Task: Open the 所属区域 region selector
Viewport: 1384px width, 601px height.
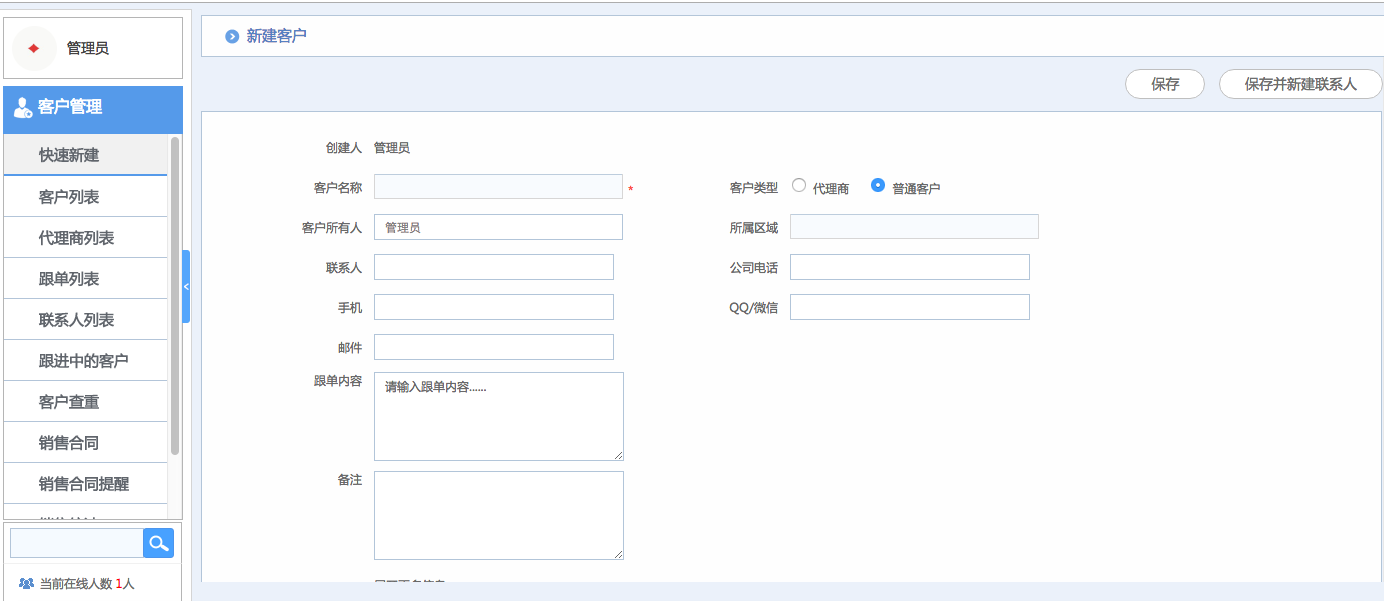Action: click(914, 227)
